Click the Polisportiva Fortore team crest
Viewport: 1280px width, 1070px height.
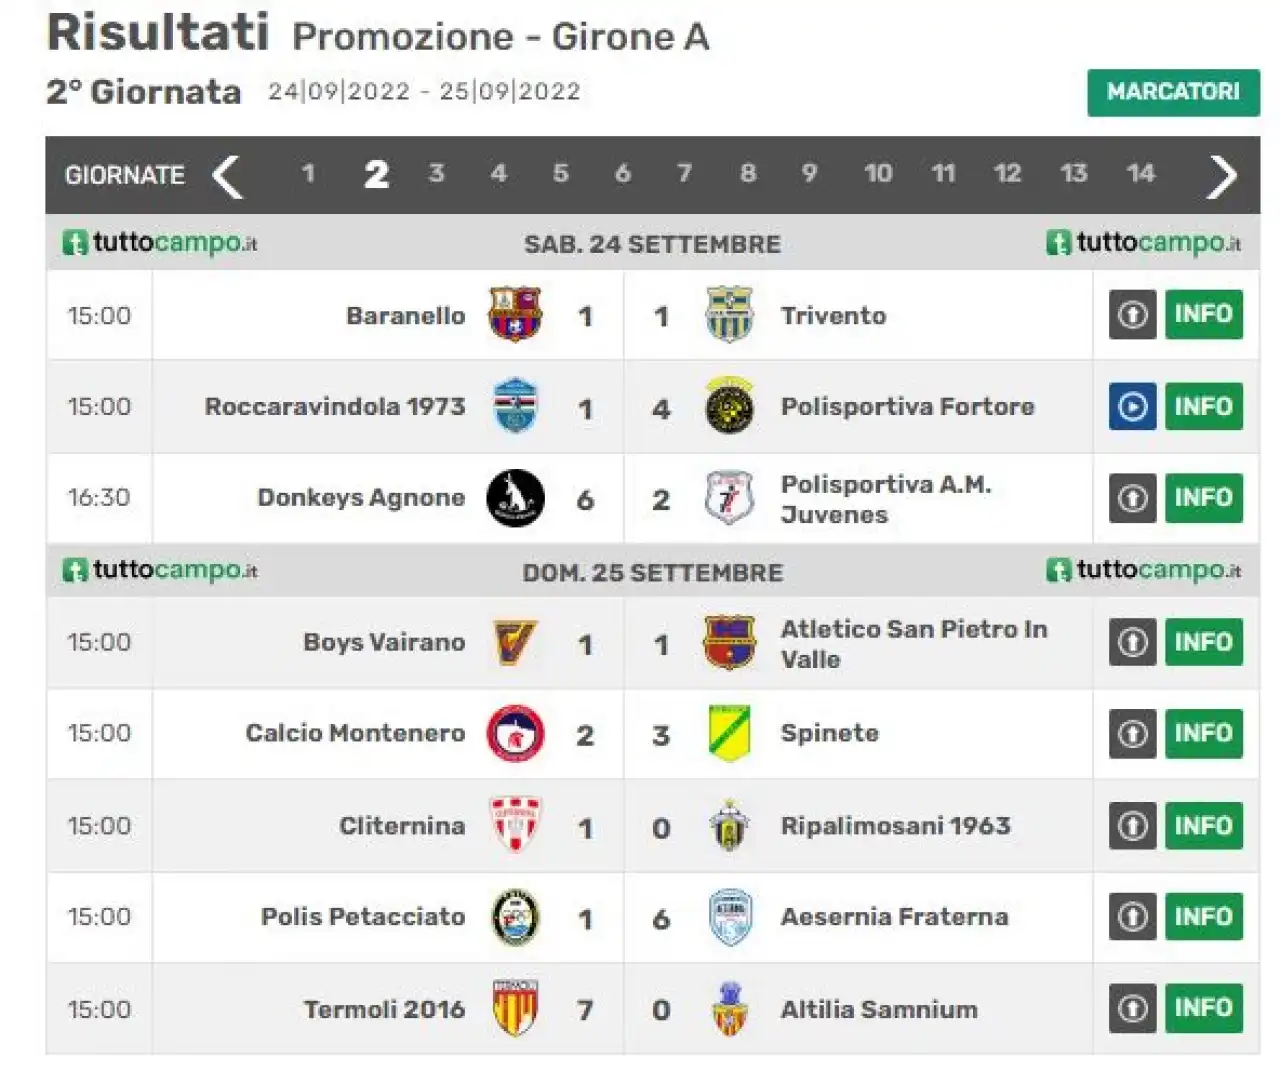coord(729,406)
